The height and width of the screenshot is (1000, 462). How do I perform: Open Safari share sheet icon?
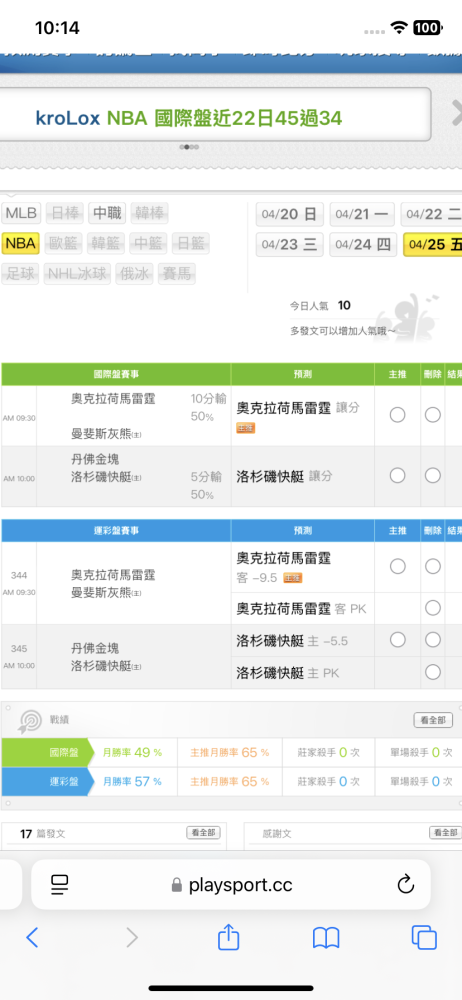pos(228,936)
